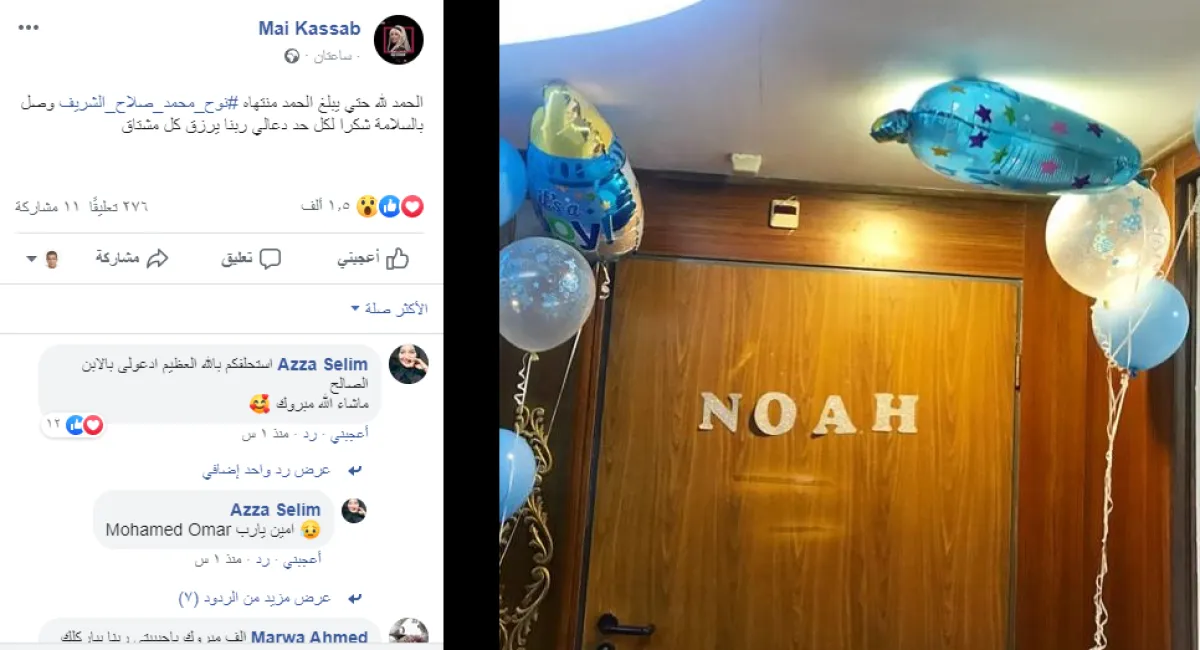This screenshot has width=1200, height=650.
Task: Click the thumbs-up Like icon under post
Action: 397,259
